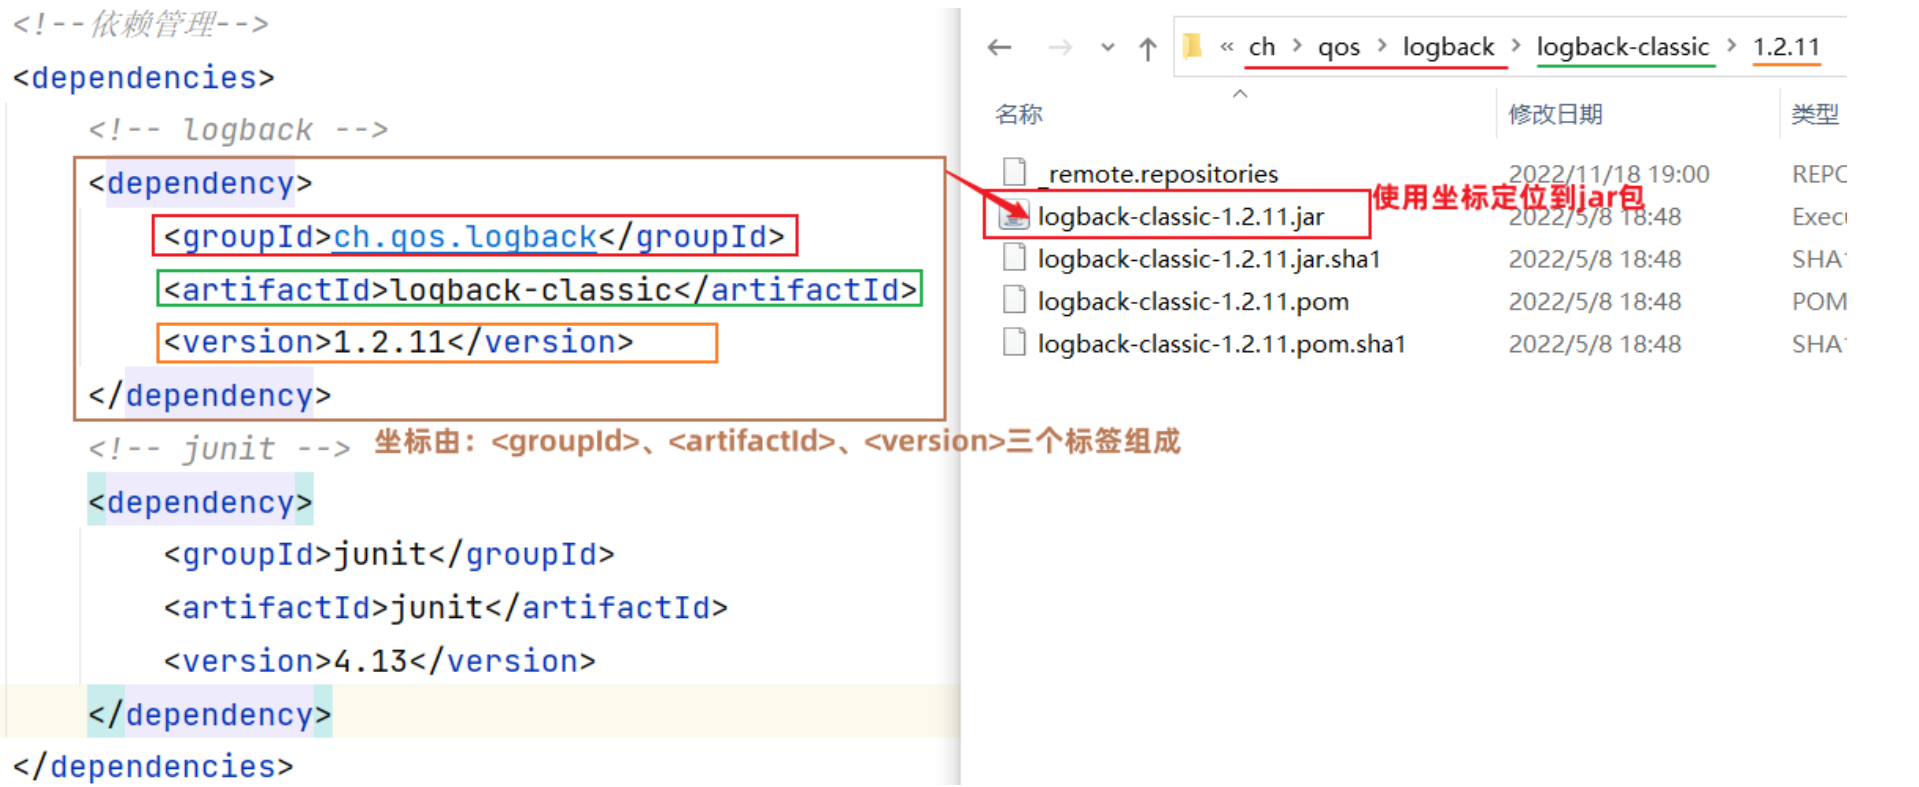Select logback-classic-1.2.11.pom.sha1 file

1221,344
